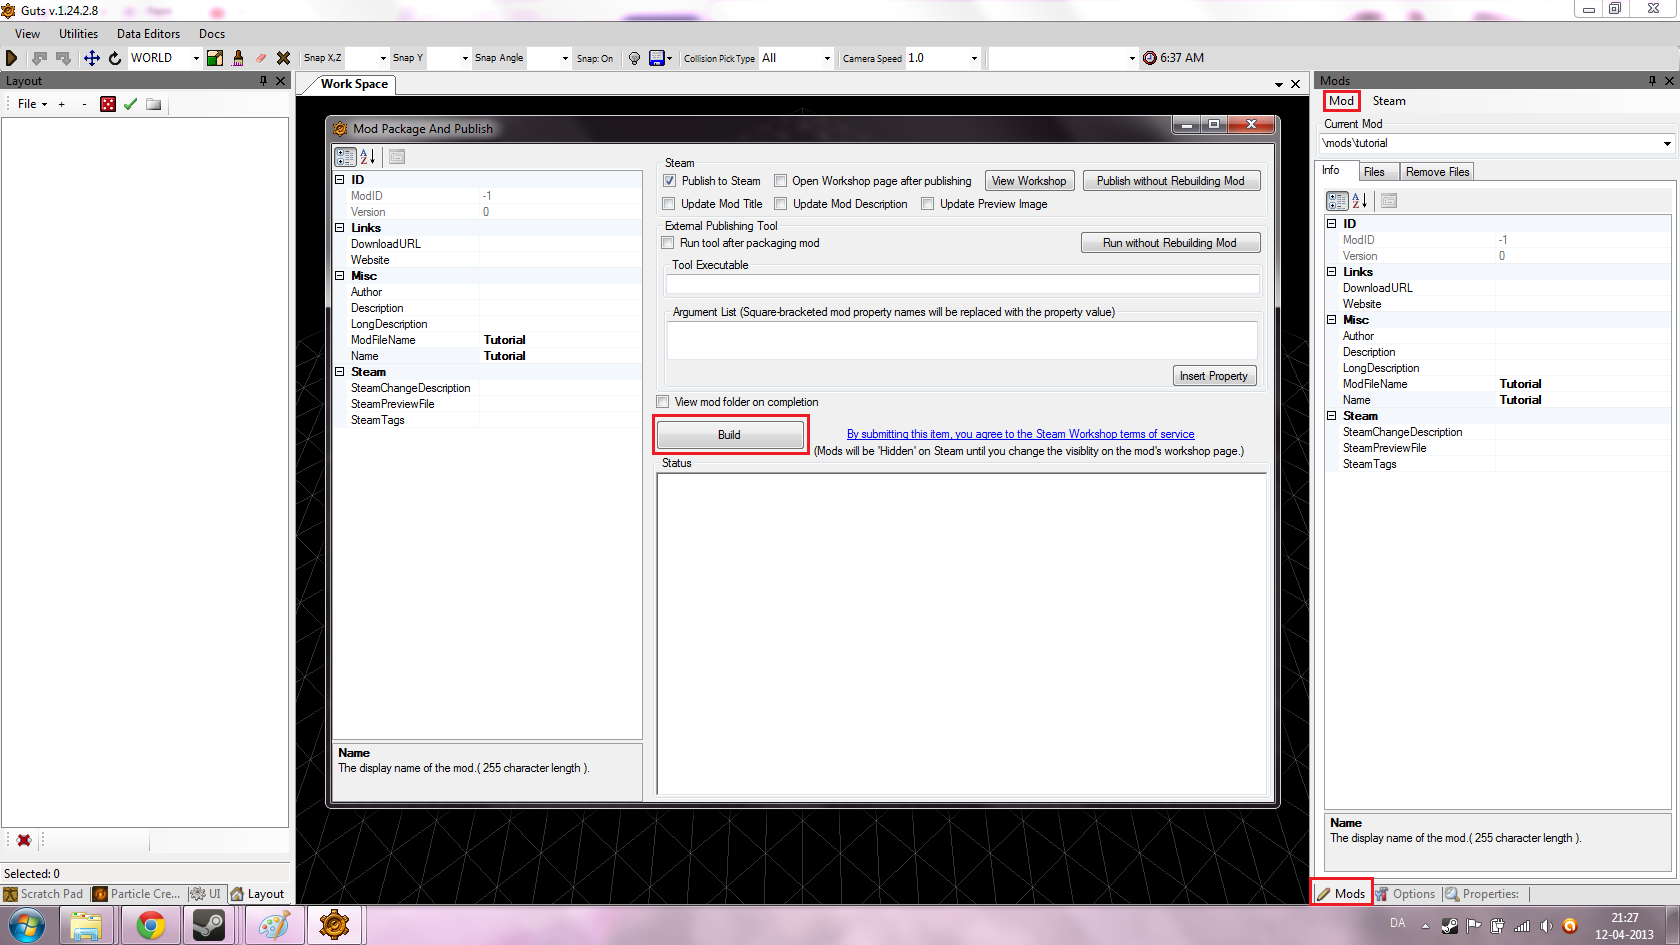The width and height of the screenshot is (1680, 945).
Task: Click the blue floppy disk save icon
Action: (x=657, y=58)
